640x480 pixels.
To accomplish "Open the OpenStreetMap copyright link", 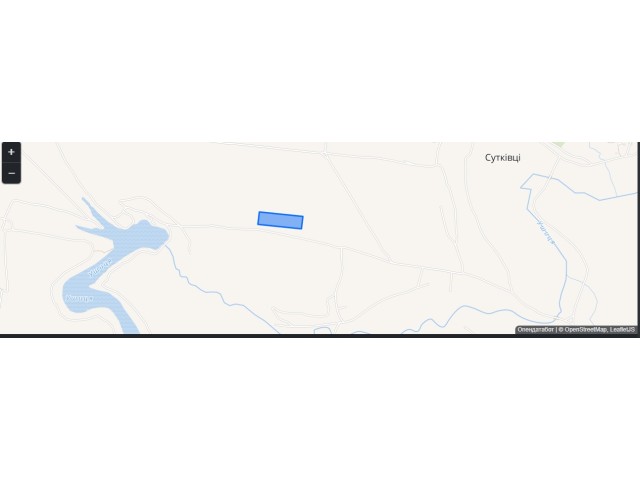I will coord(586,329).
